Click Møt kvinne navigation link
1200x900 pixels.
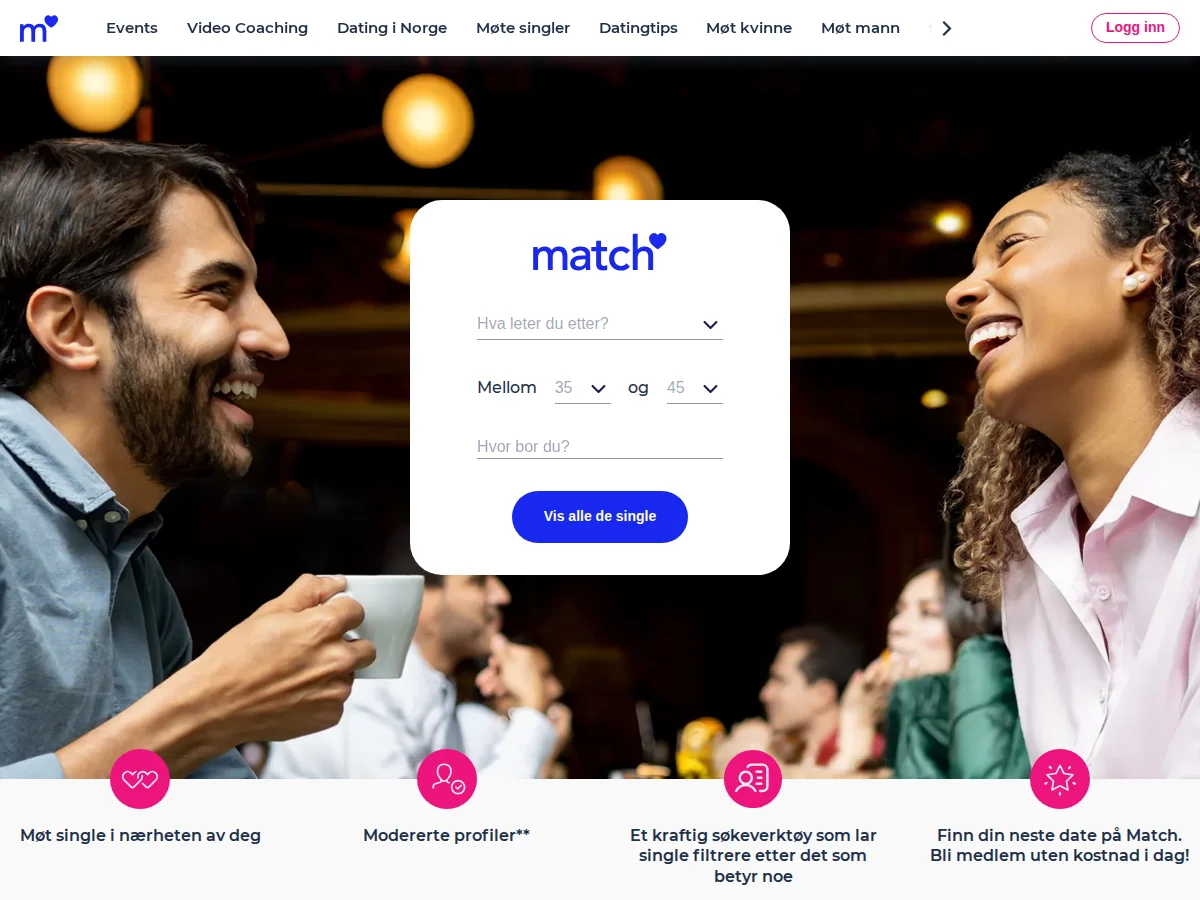coord(749,28)
